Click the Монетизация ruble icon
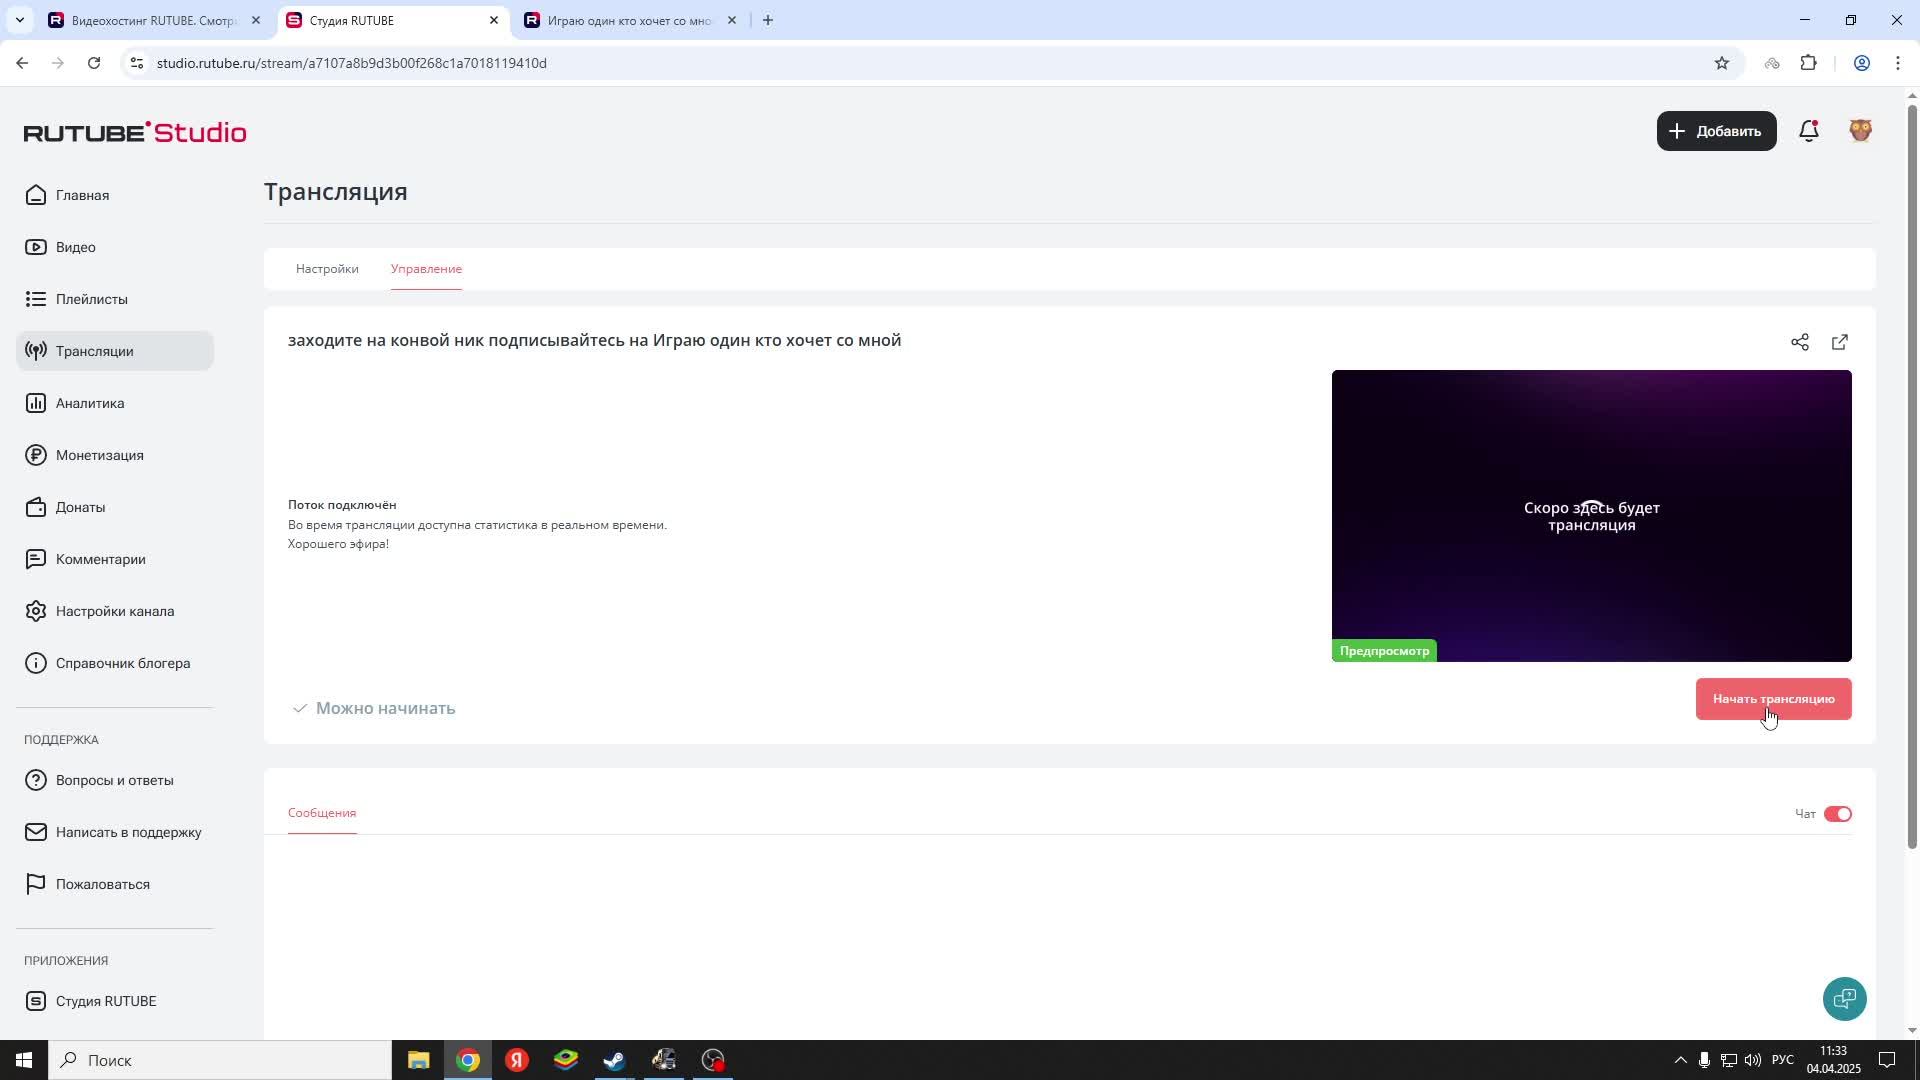Viewport: 1920px width, 1080px height. (x=36, y=455)
